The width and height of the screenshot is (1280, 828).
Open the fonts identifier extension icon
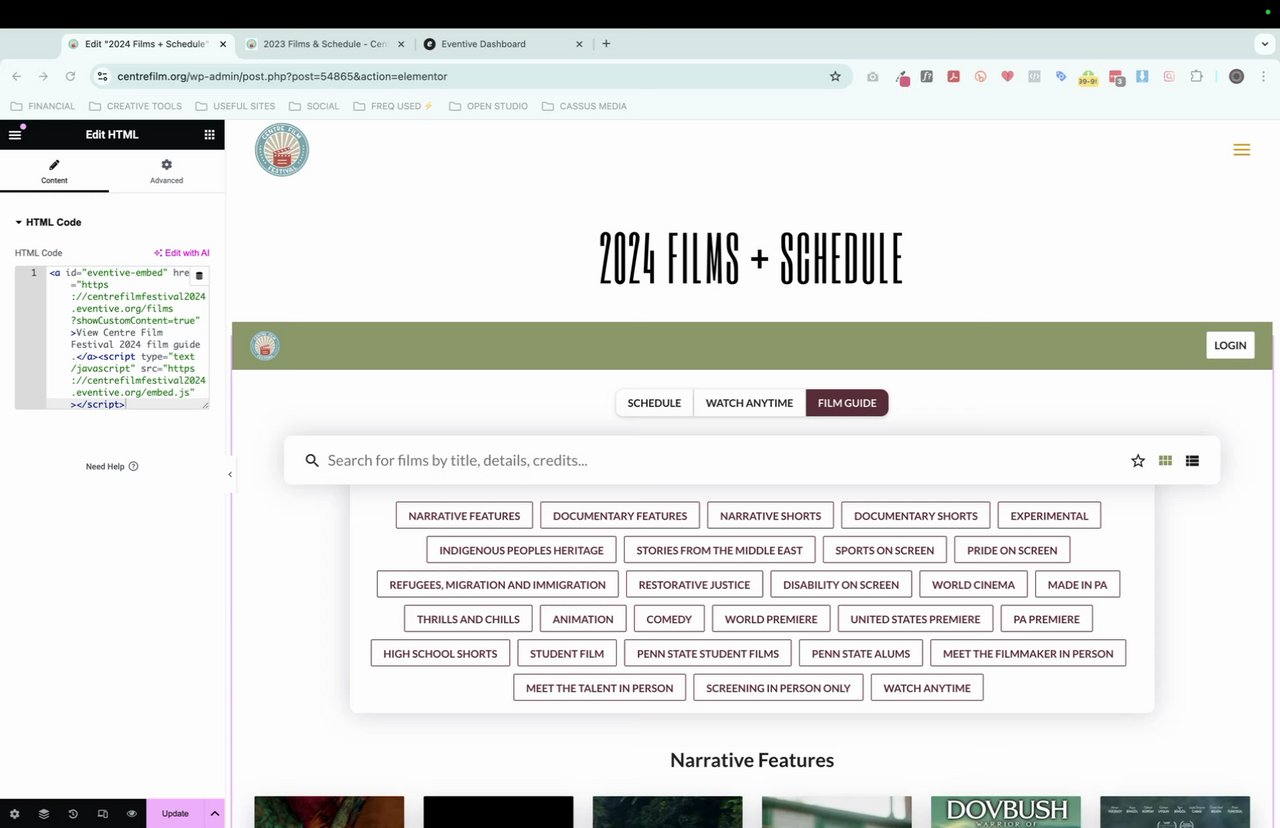927,76
